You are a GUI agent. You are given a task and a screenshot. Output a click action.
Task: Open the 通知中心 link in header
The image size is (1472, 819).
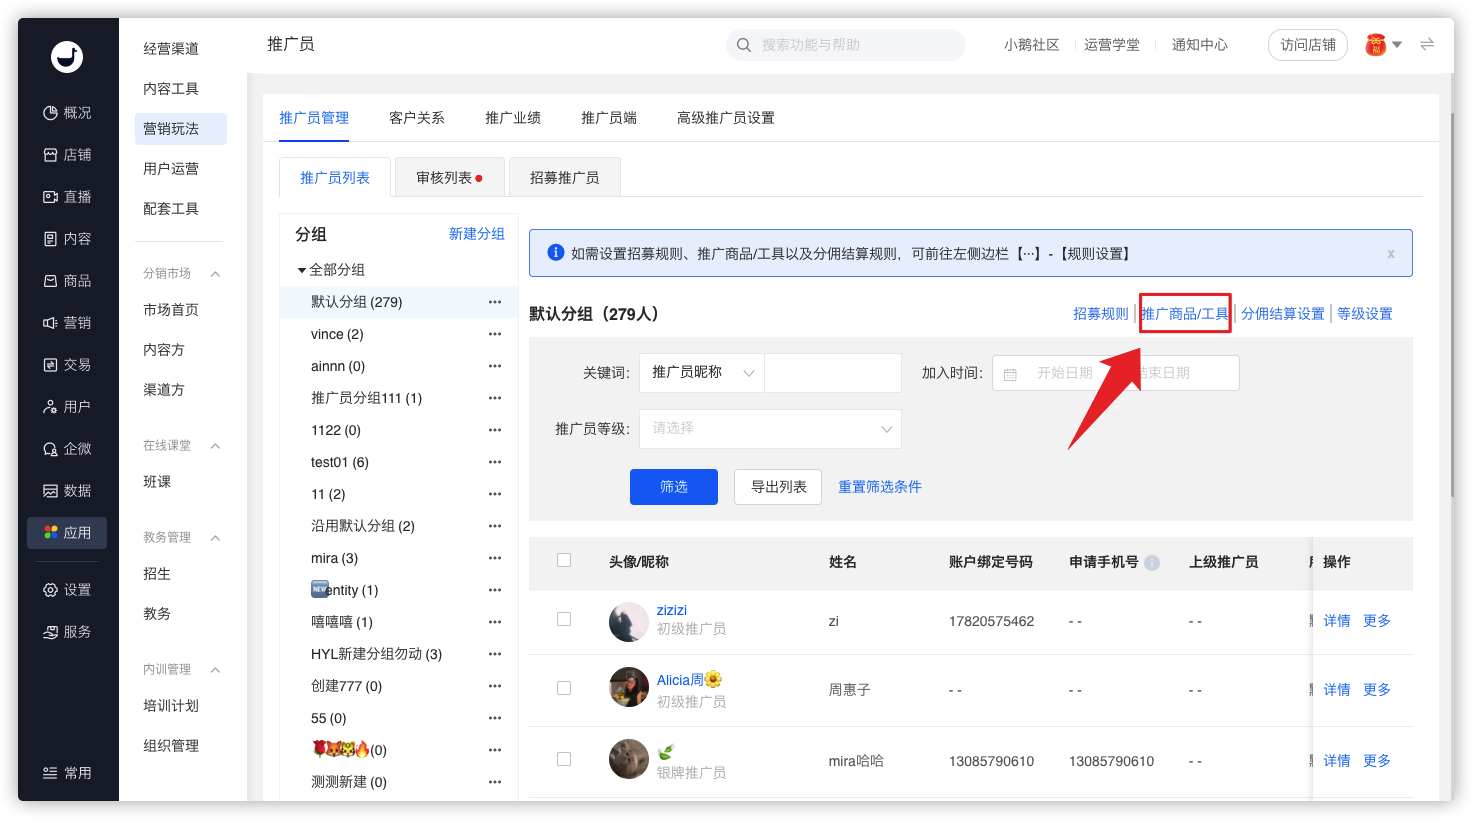1200,45
